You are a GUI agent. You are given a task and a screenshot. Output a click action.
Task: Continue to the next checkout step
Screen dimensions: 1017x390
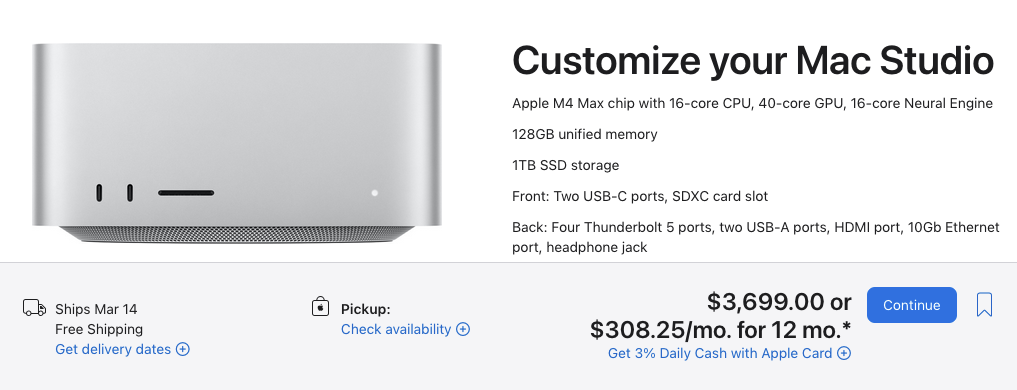(x=911, y=305)
